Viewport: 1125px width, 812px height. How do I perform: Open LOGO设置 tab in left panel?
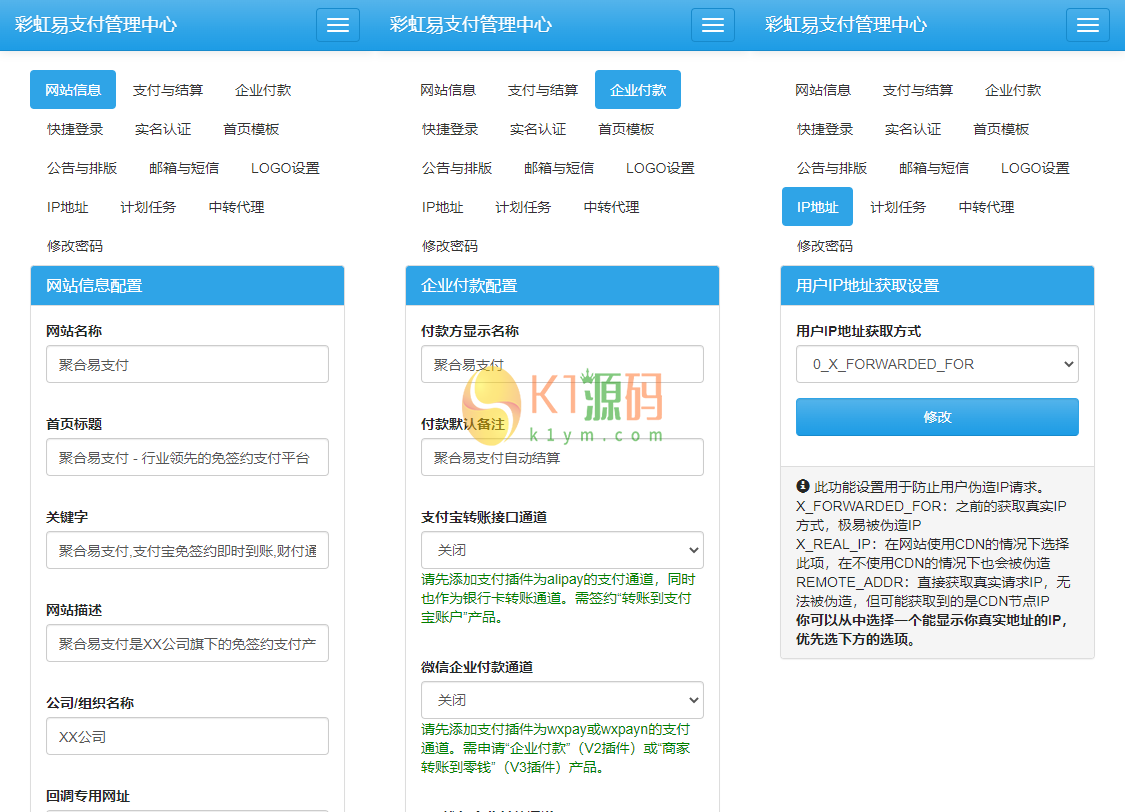(286, 168)
